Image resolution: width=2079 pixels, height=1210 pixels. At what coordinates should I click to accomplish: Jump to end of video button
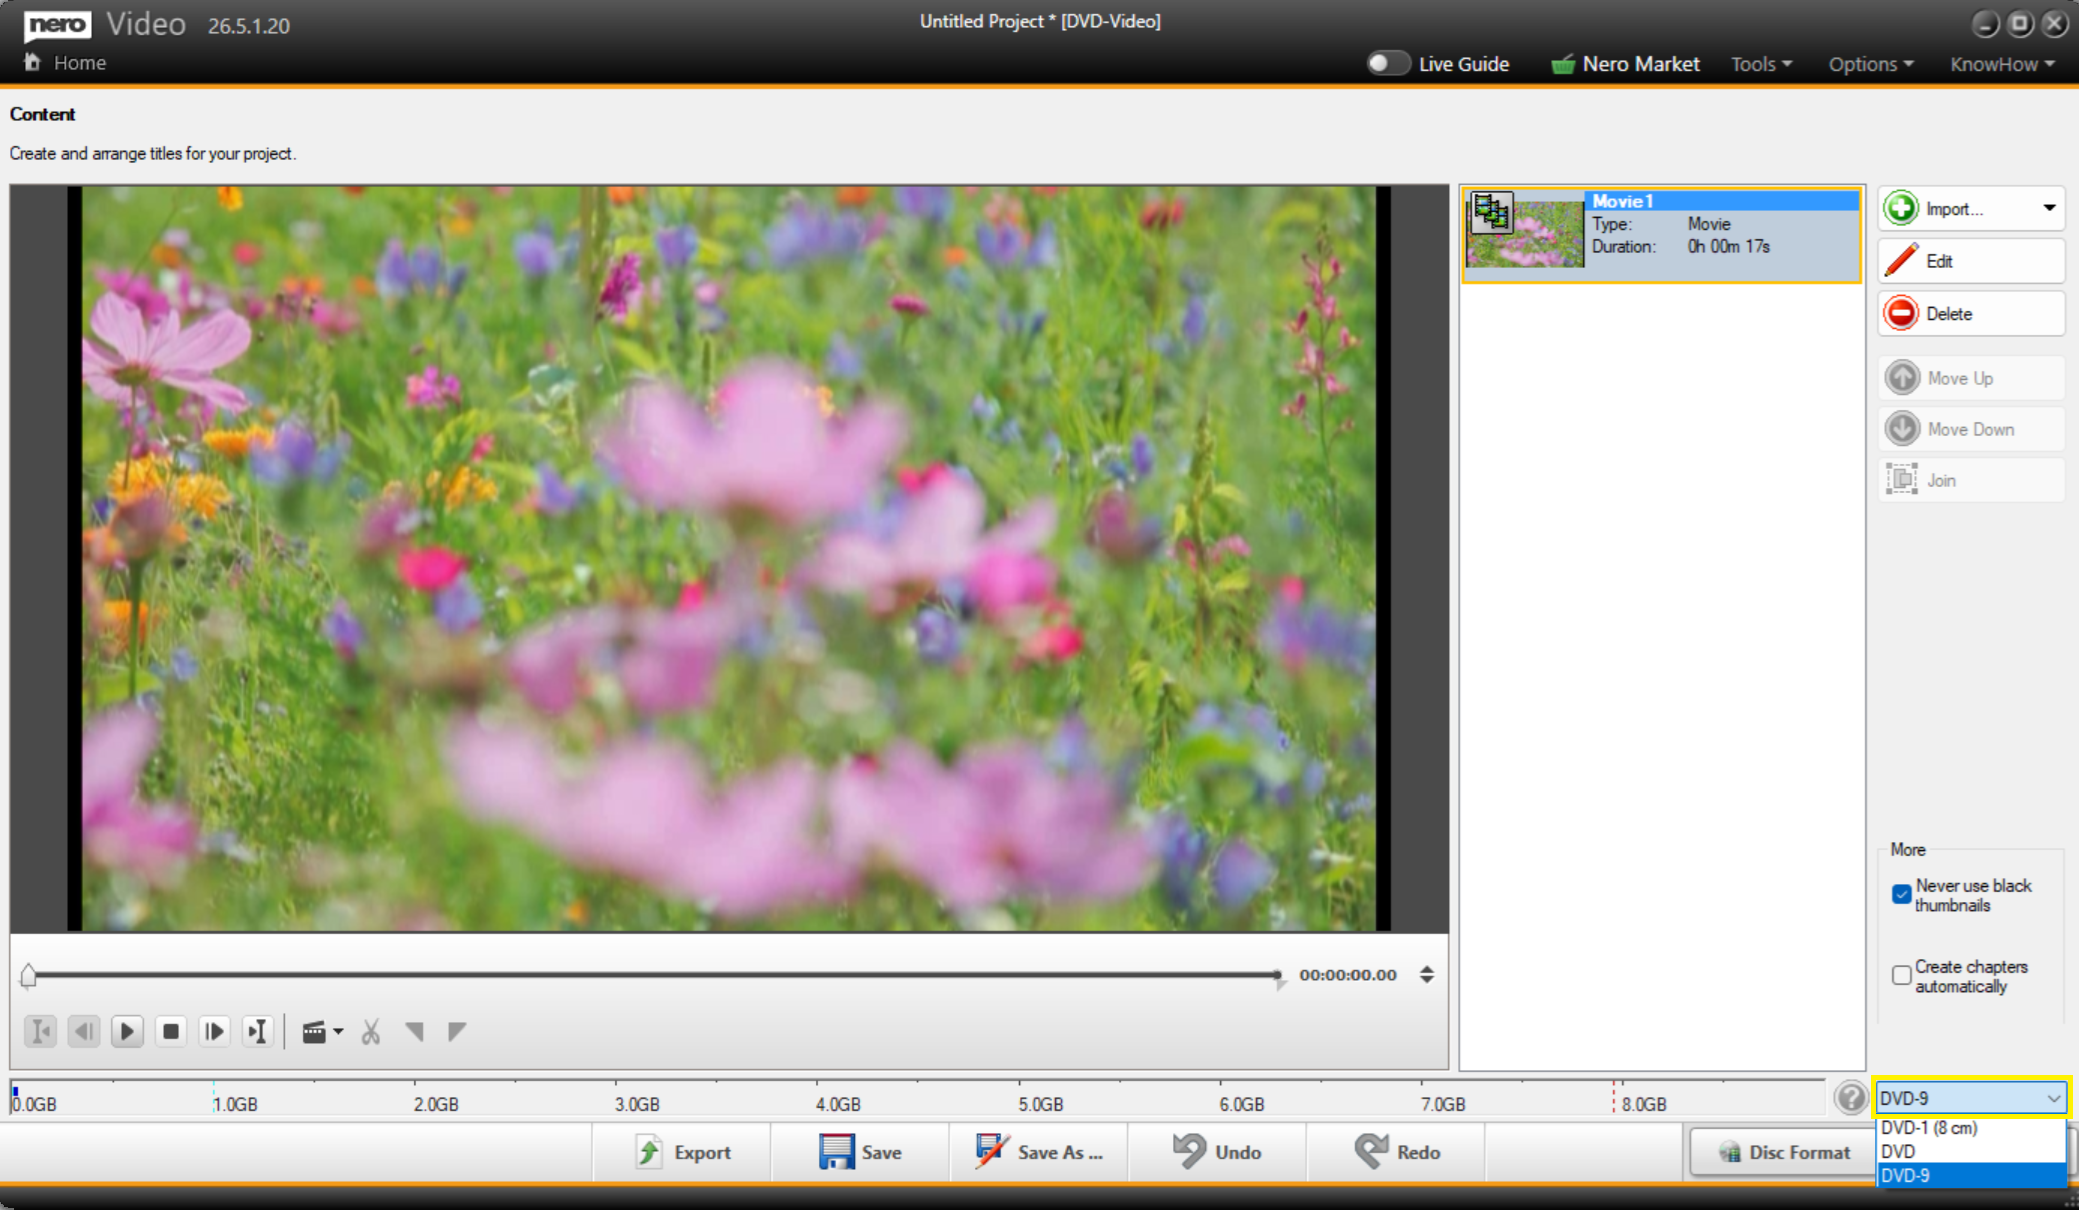[258, 1031]
